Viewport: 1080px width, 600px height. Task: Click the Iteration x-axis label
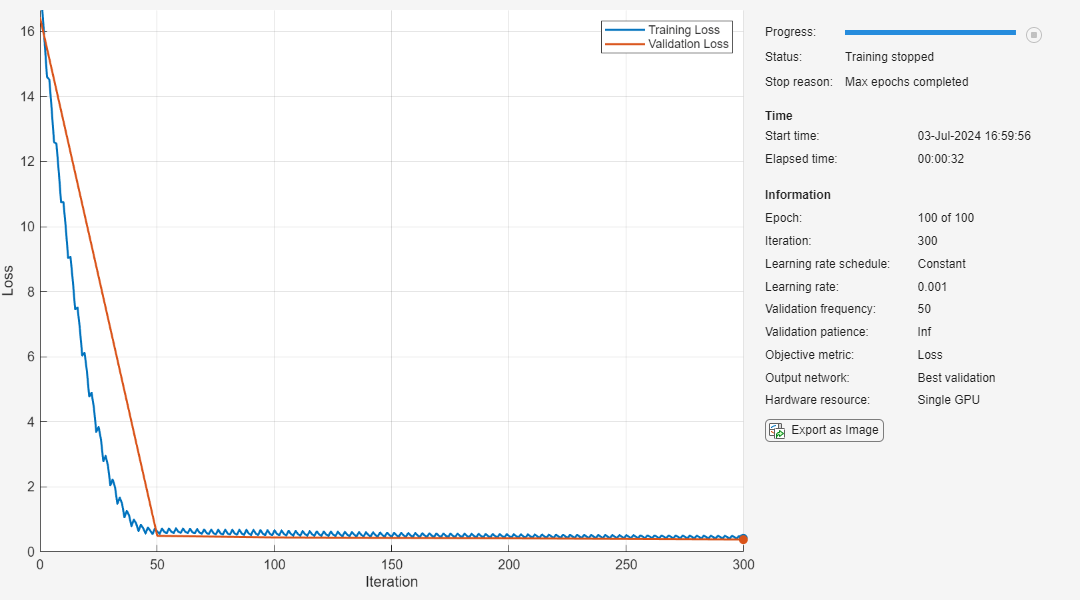tap(391, 582)
